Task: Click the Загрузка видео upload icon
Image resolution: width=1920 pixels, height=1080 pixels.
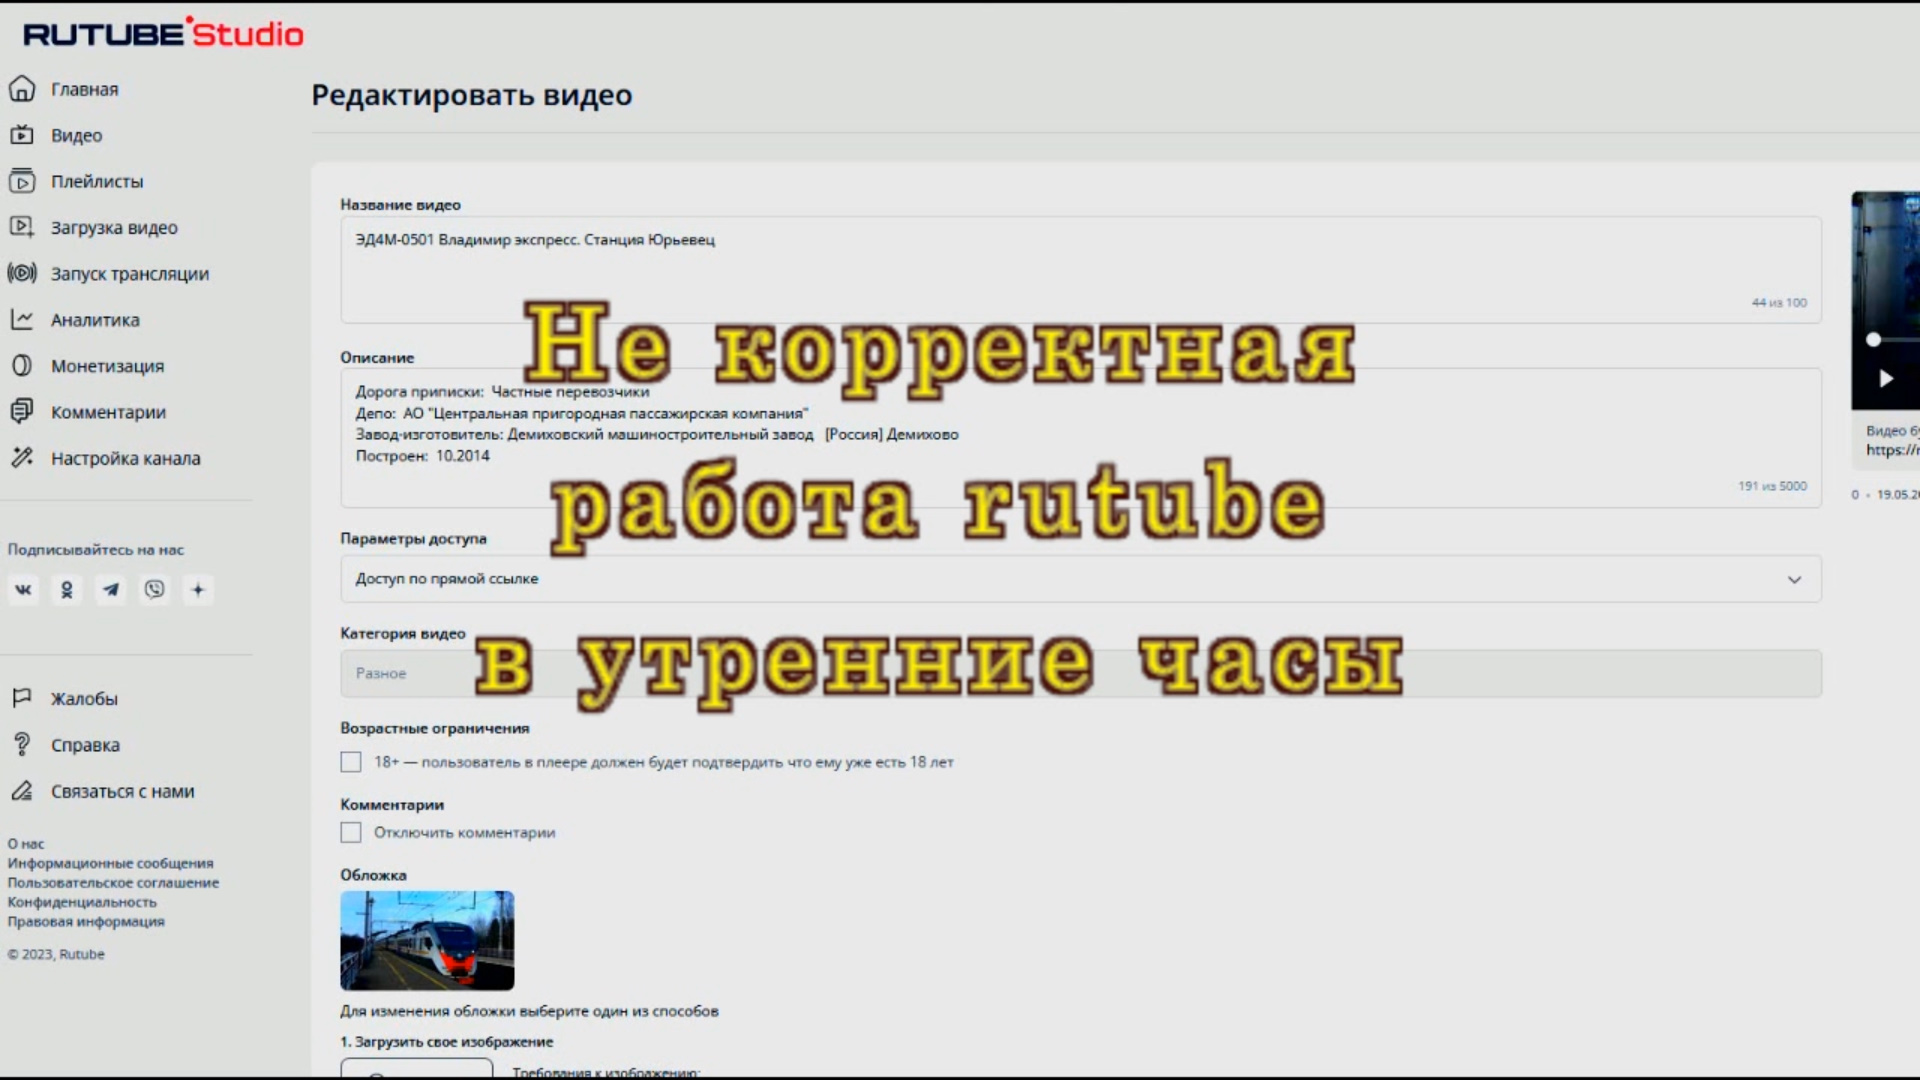Action: click(22, 227)
